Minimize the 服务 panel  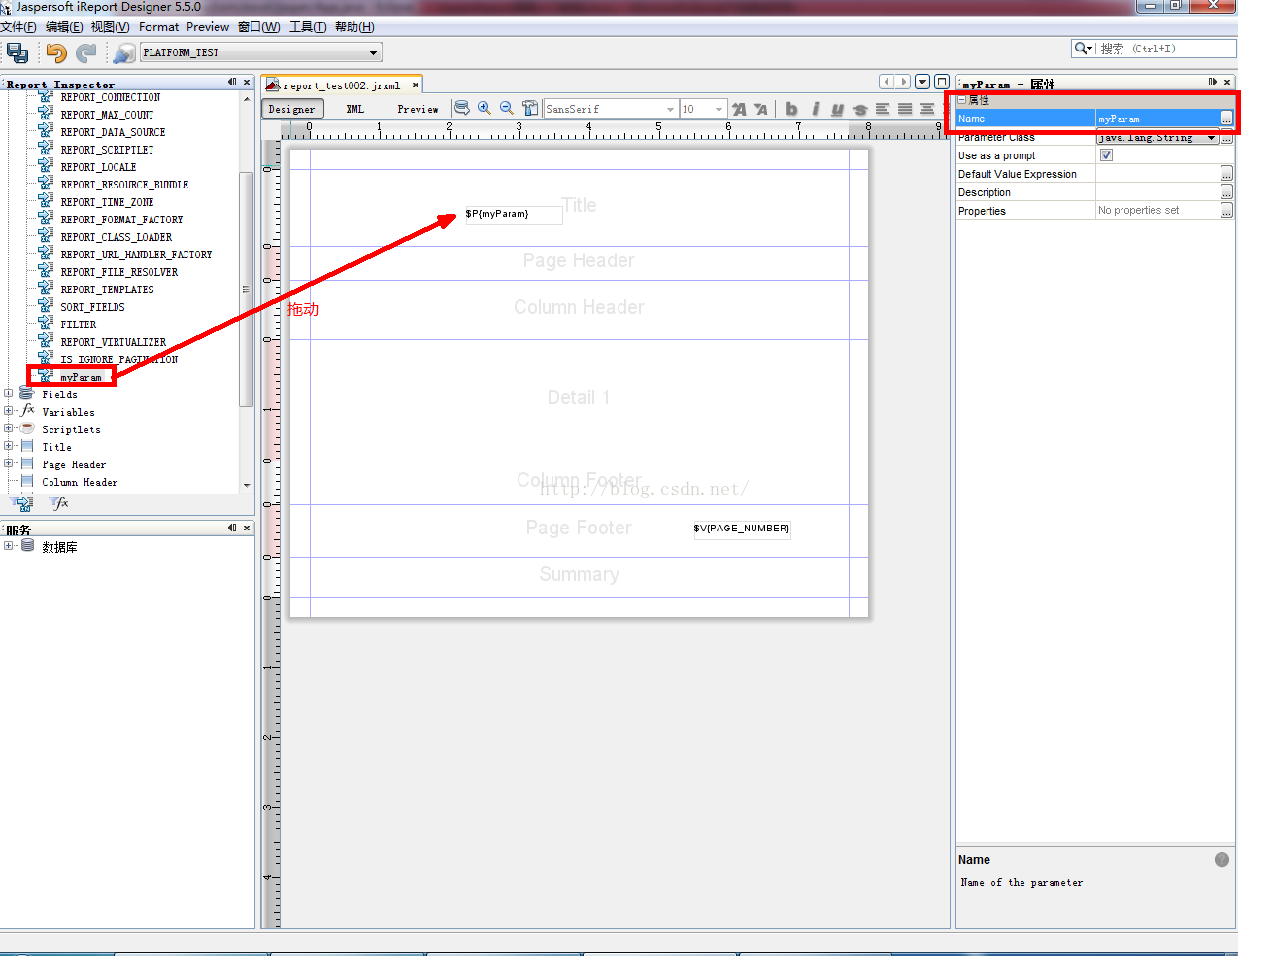point(232,528)
